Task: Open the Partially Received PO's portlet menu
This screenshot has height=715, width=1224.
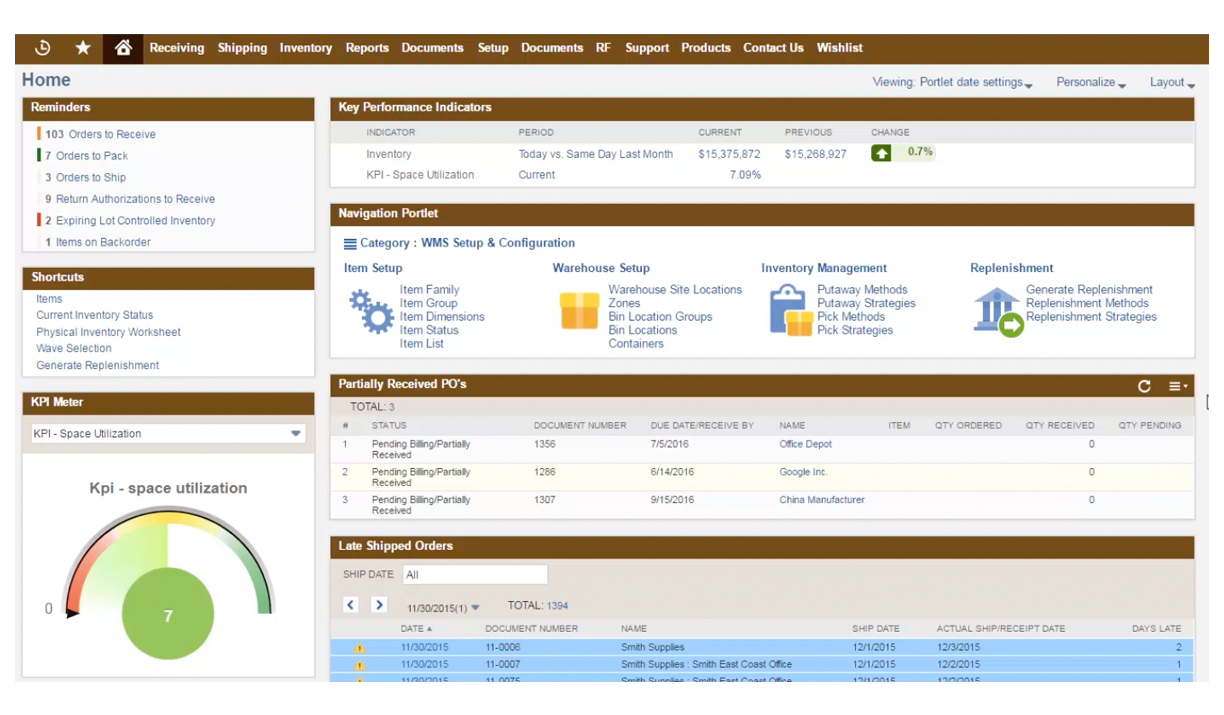Action: click(x=1178, y=386)
